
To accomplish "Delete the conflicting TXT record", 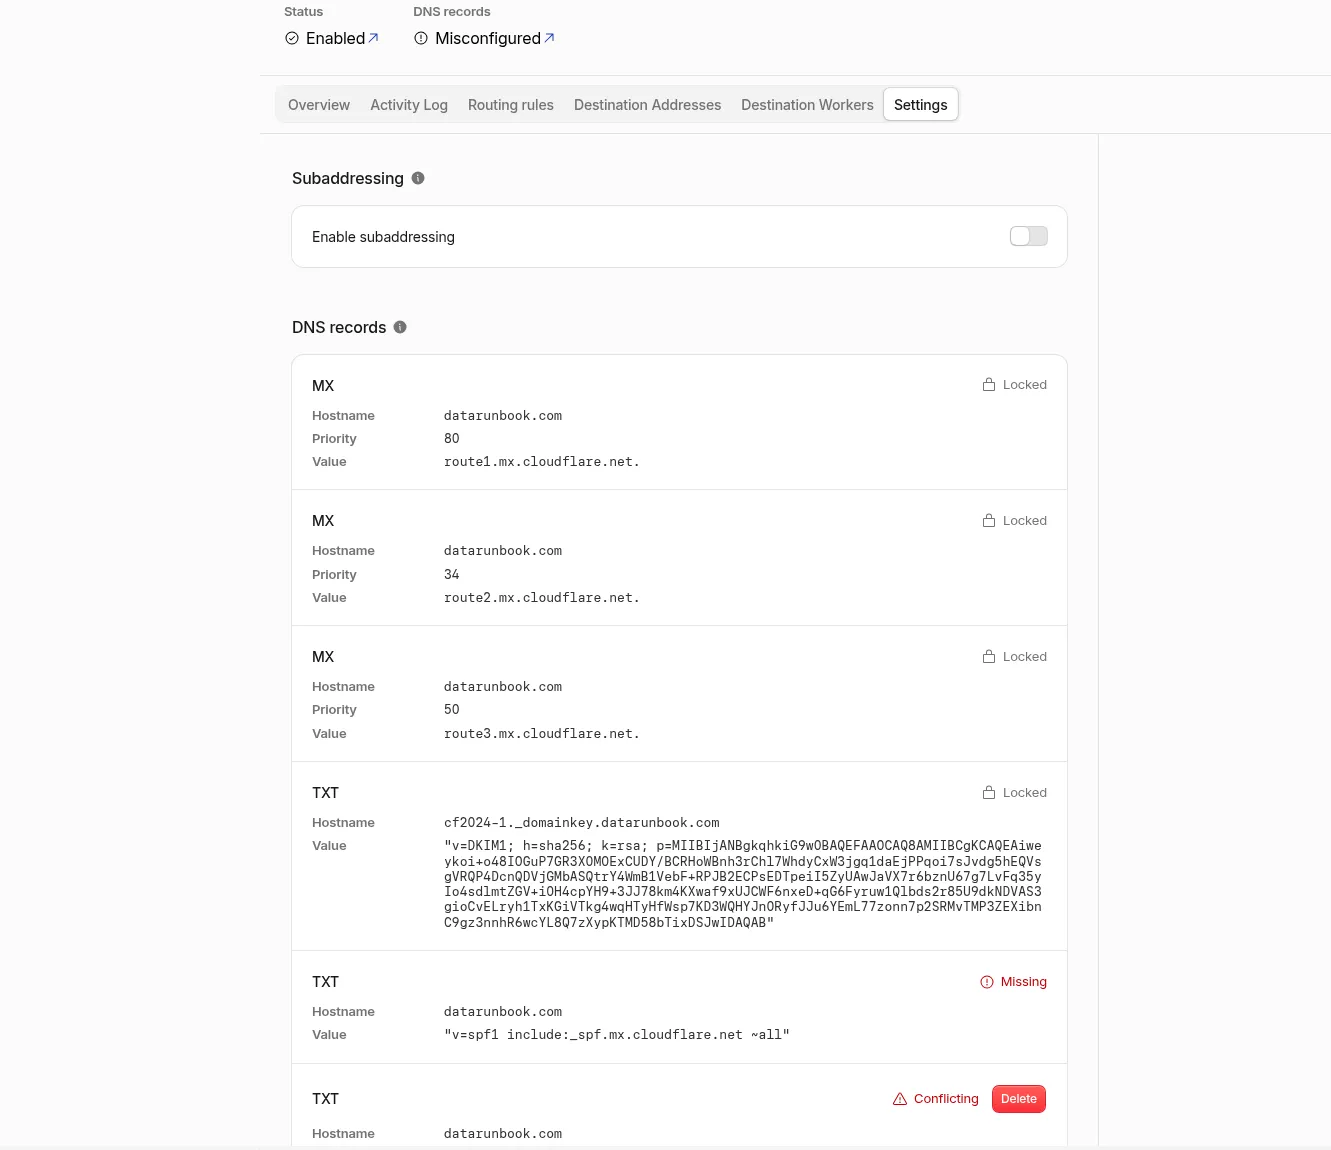I will point(1019,1099).
